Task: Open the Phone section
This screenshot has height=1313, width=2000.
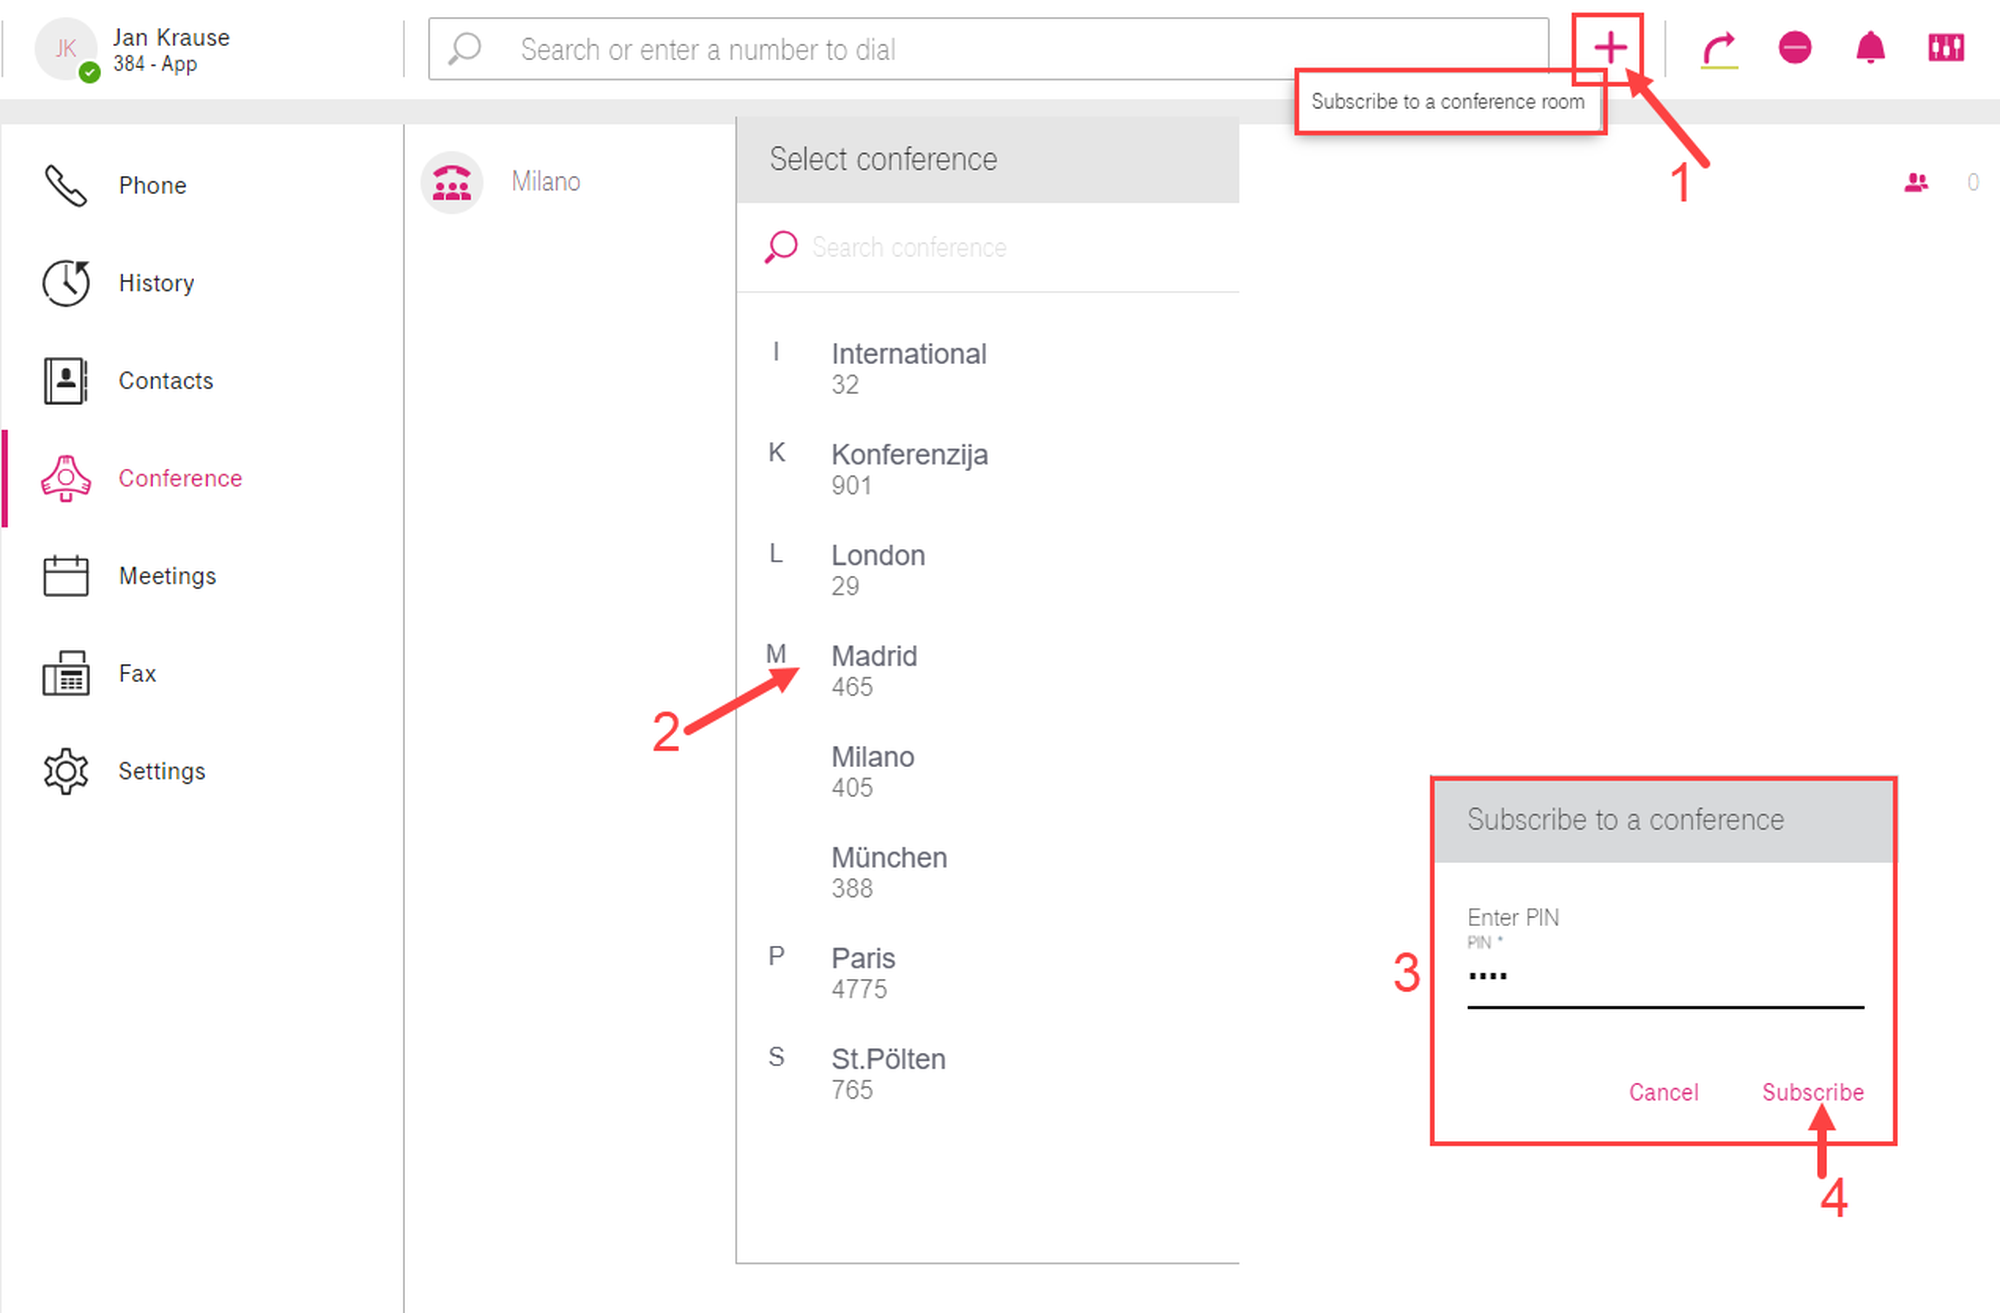Action: pyautogui.click(x=152, y=185)
